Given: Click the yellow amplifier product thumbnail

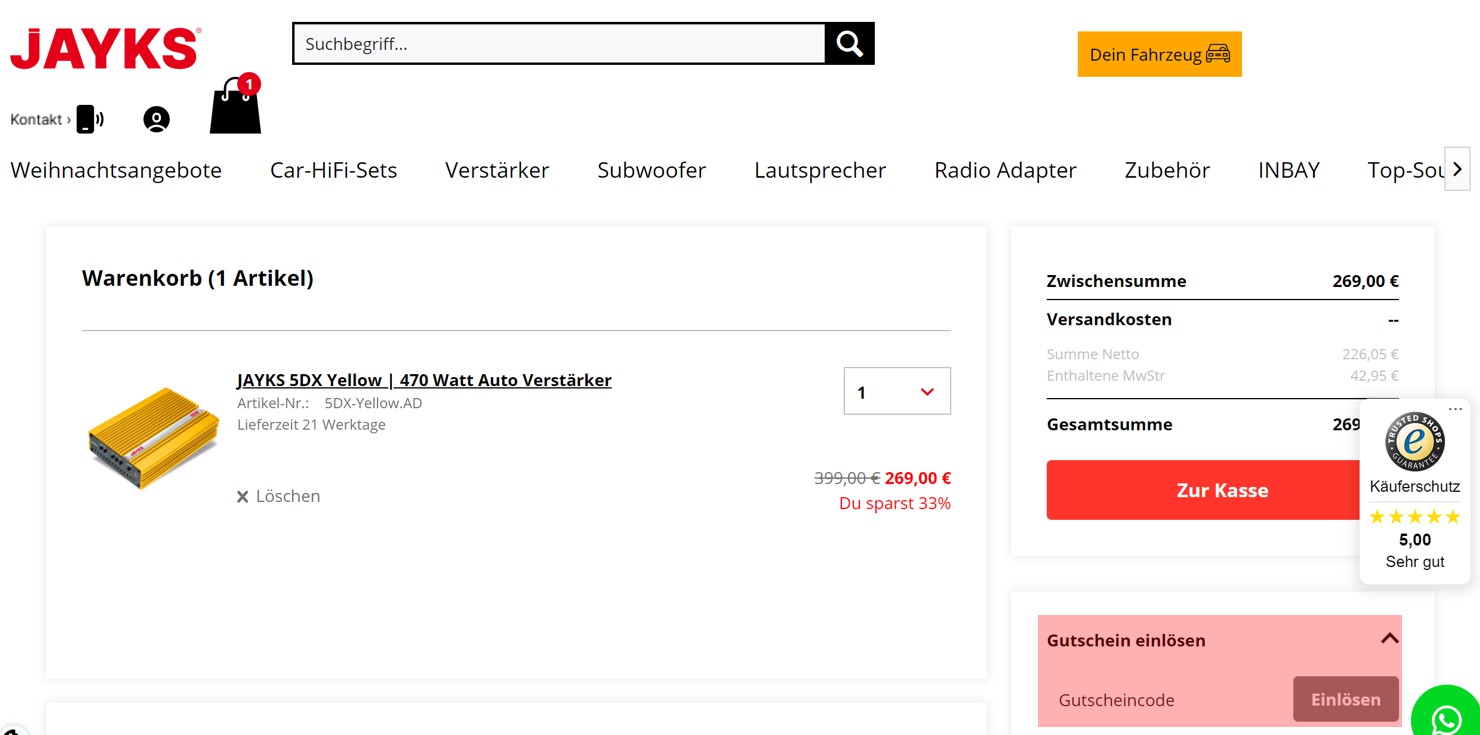Looking at the screenshot, I should [x=154, y=438].
